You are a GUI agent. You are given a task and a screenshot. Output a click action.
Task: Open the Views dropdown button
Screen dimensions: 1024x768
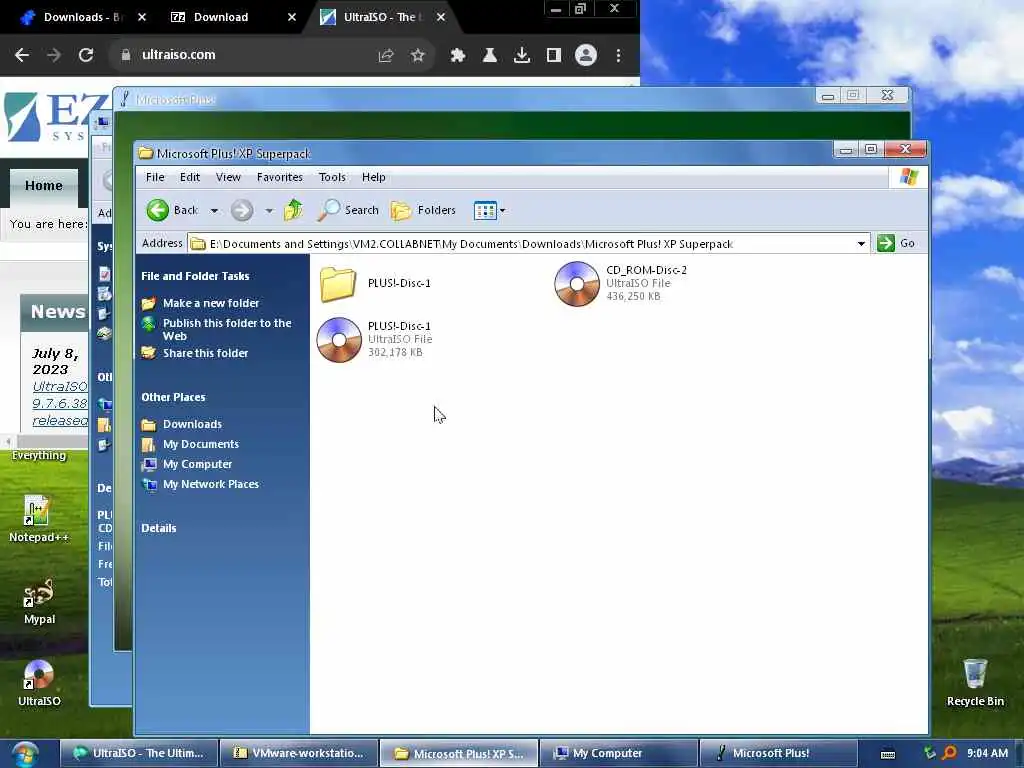coord(489,210)
